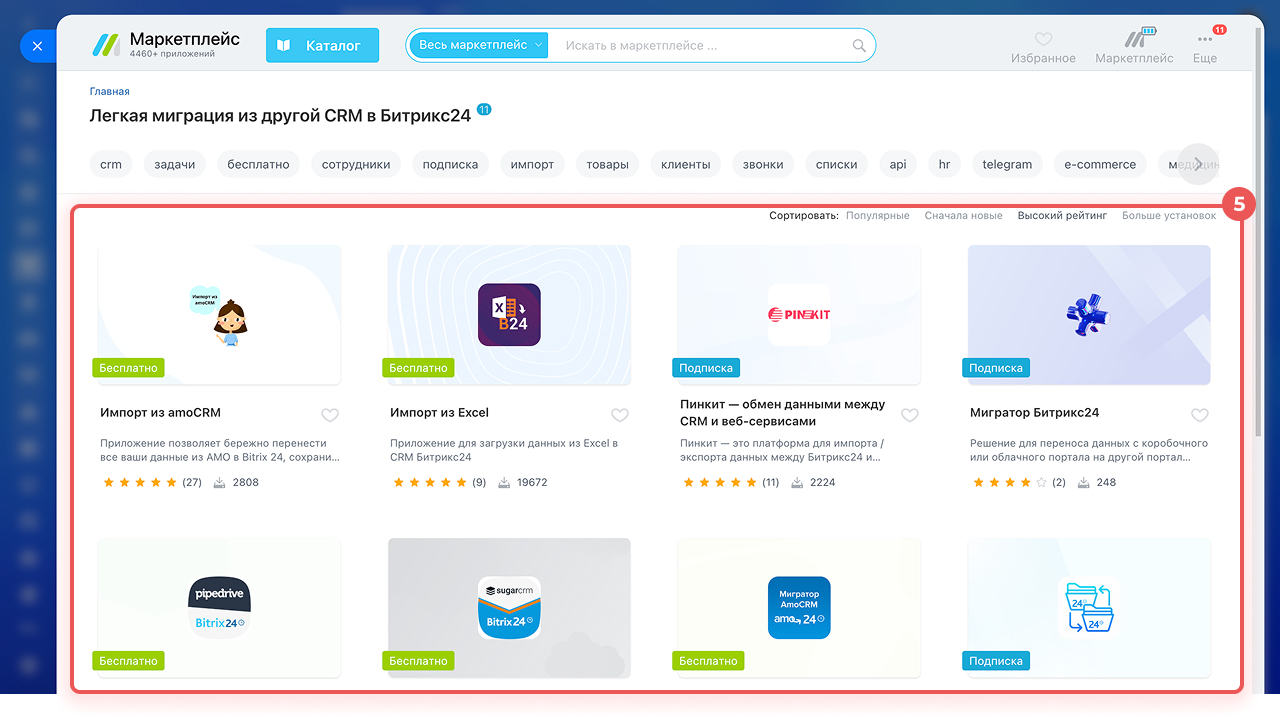Go to the Главная breadcrumb link
1280x718 pixels.
pyautogui.click(x=110, y=91)
